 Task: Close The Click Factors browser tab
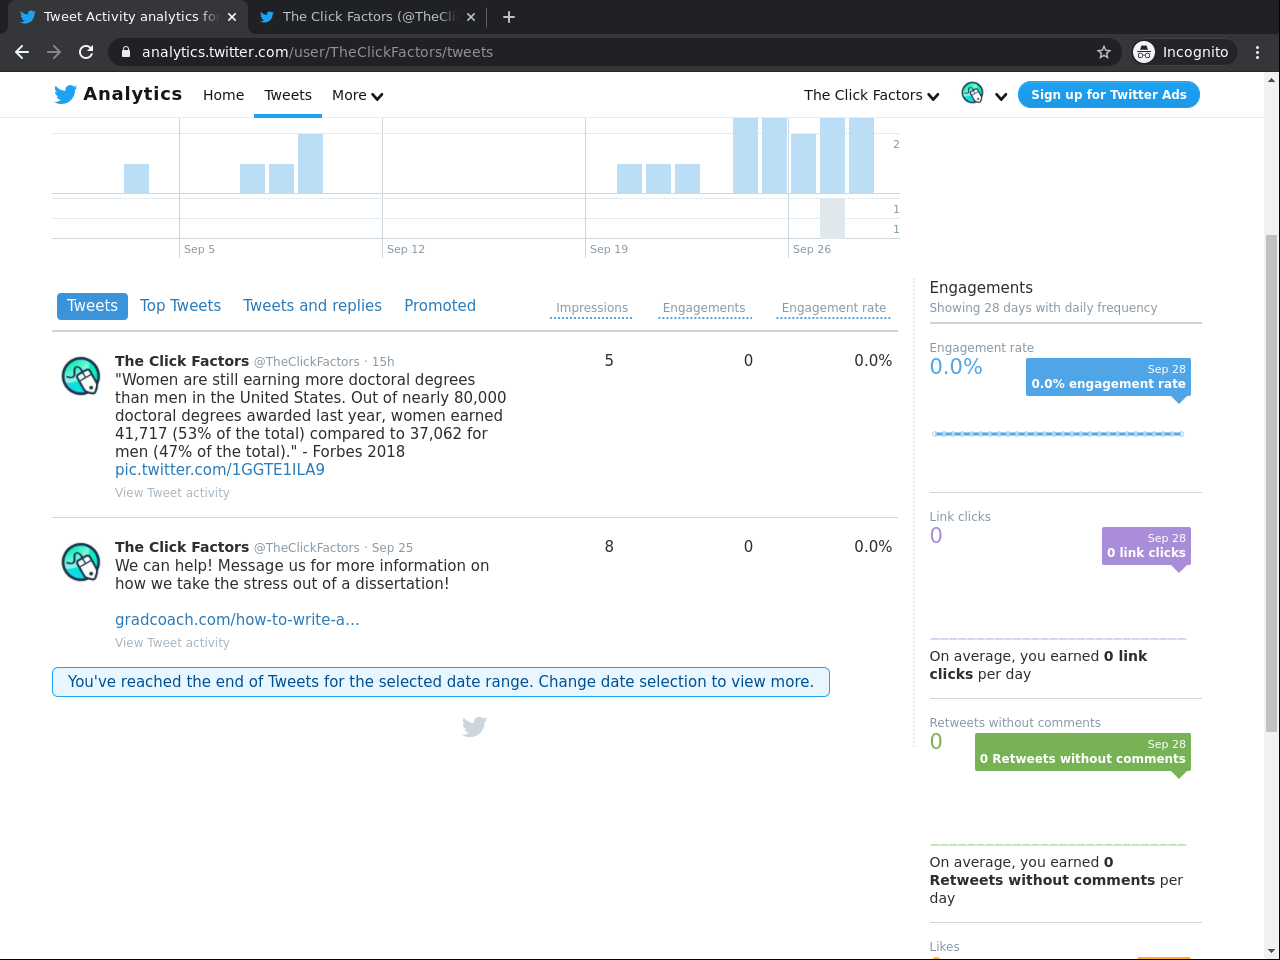pyautogui.click(x=471, y=17)
